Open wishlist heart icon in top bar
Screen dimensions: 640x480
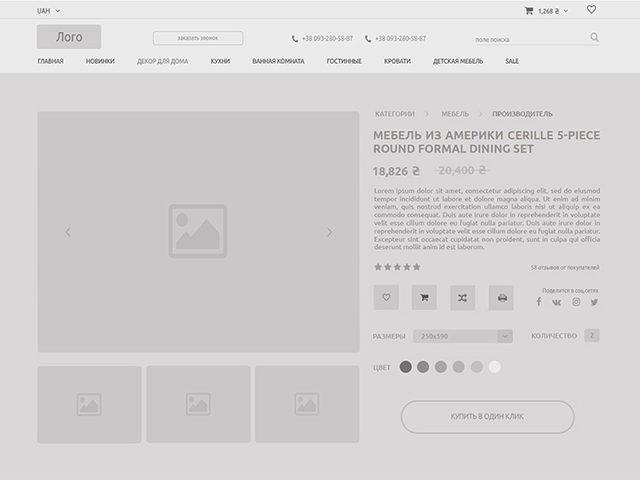[591, 9]
